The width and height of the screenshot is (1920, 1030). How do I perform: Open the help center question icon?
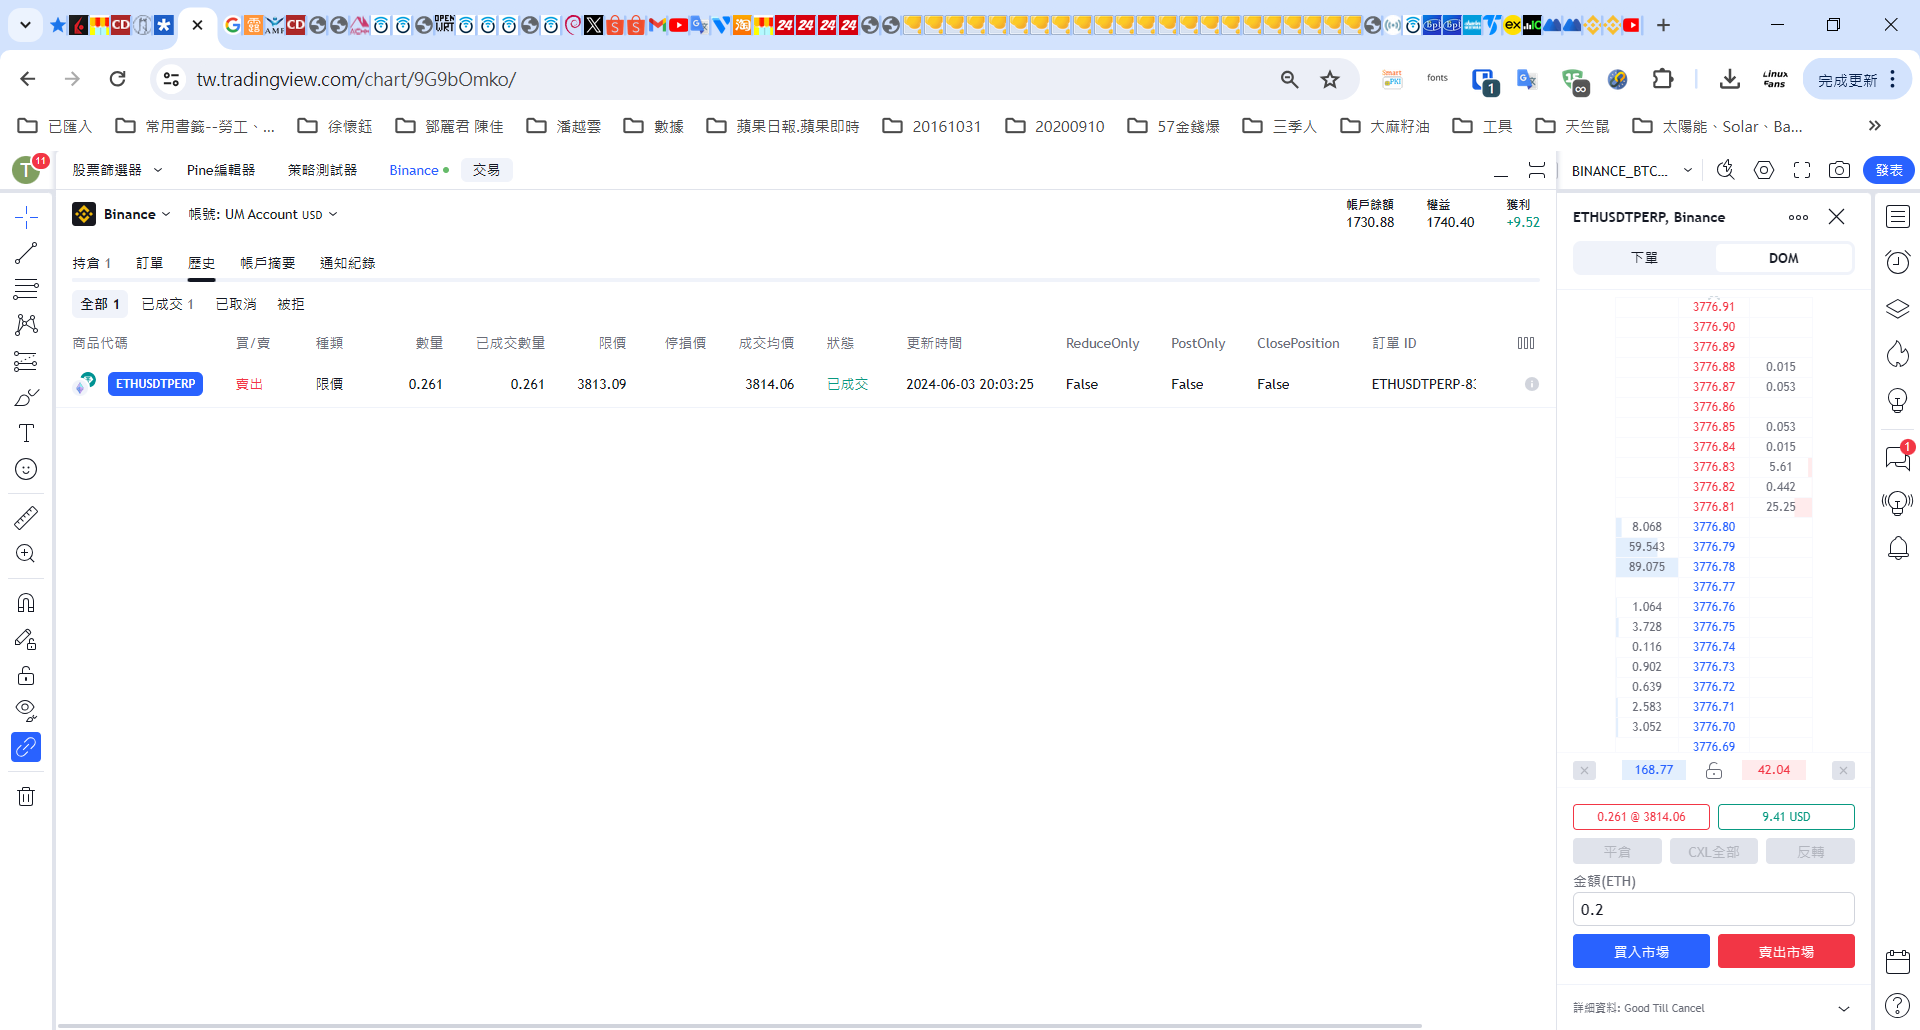pyautogui.click(x=1898, y=1005)
